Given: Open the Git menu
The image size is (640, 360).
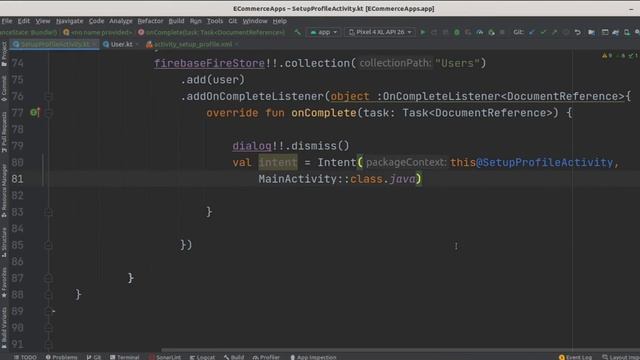Looking at the screenshot, I should point(233,21).
